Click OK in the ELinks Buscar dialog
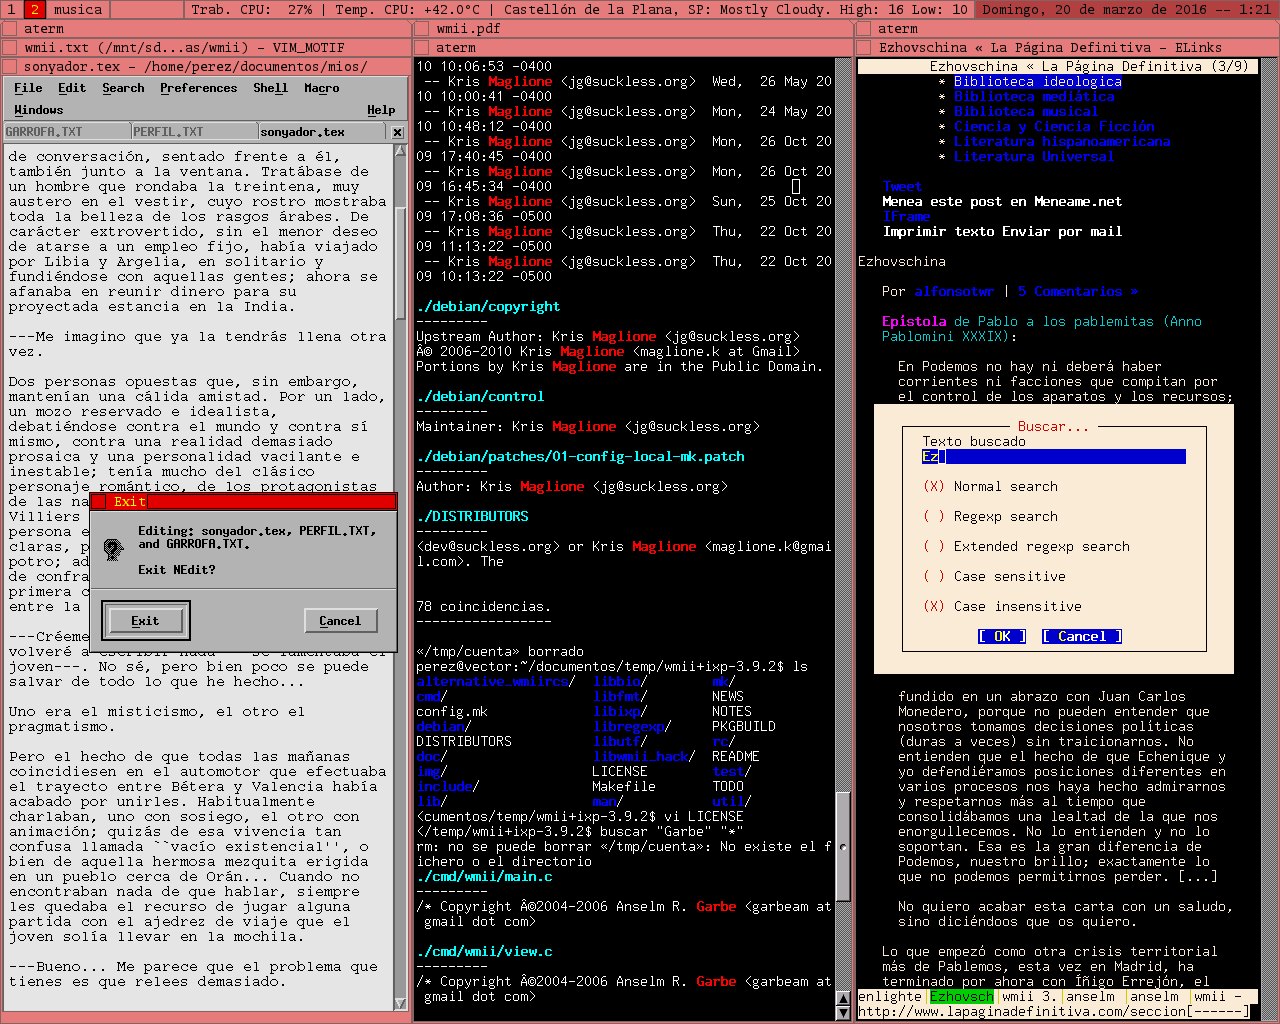1280x1024 pixels. tap(1002, 636)
